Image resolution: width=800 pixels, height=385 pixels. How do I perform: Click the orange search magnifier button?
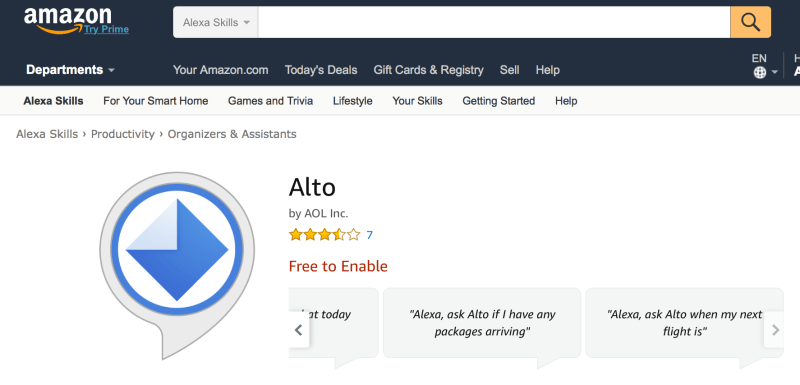pos(751,22)
